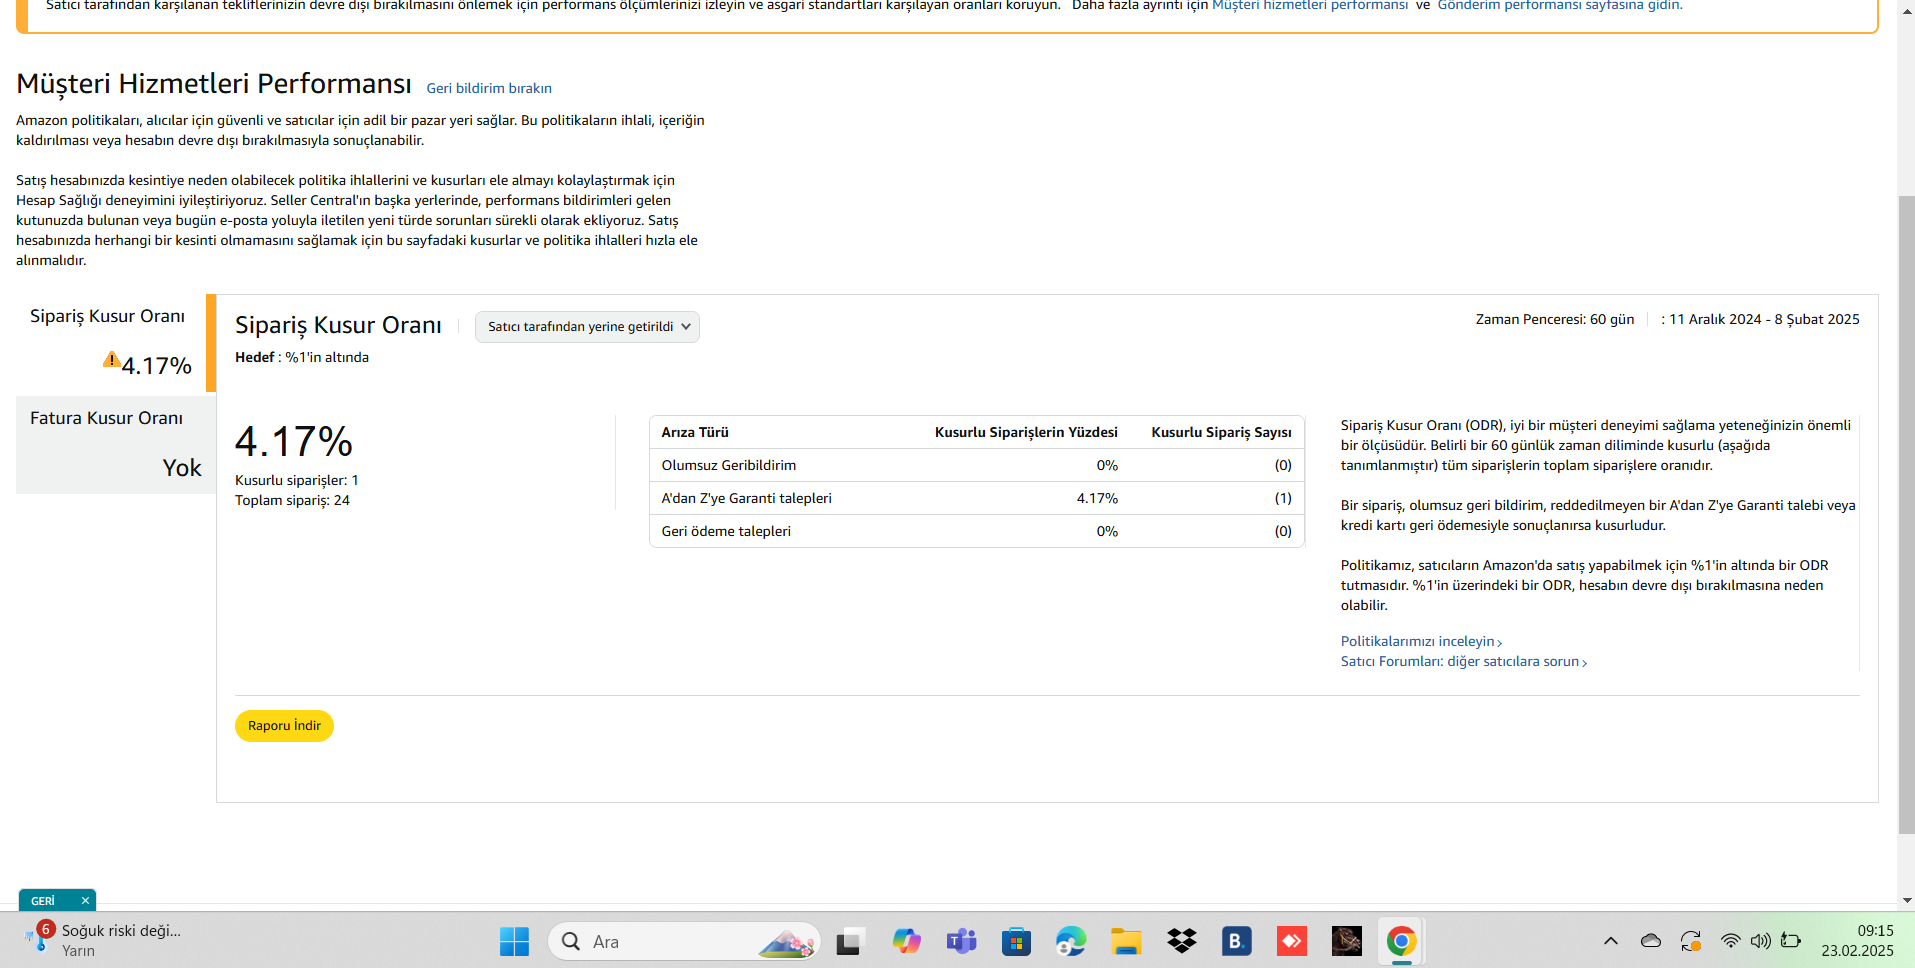Open the GERİ feedback tab
The height and width of the screenshot is (968, 1915).
(43, 901)
